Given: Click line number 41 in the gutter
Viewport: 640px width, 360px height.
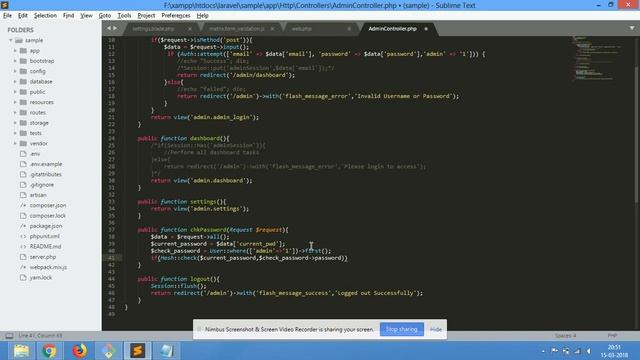Looking at the screenshot, I should point(111,258).
